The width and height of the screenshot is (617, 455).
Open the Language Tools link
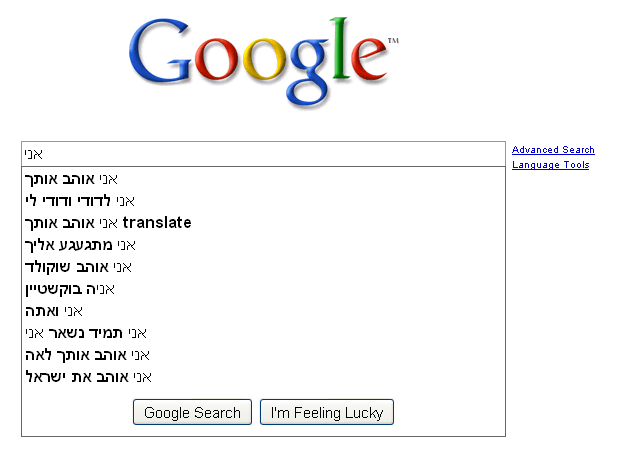tap(550, 165)
